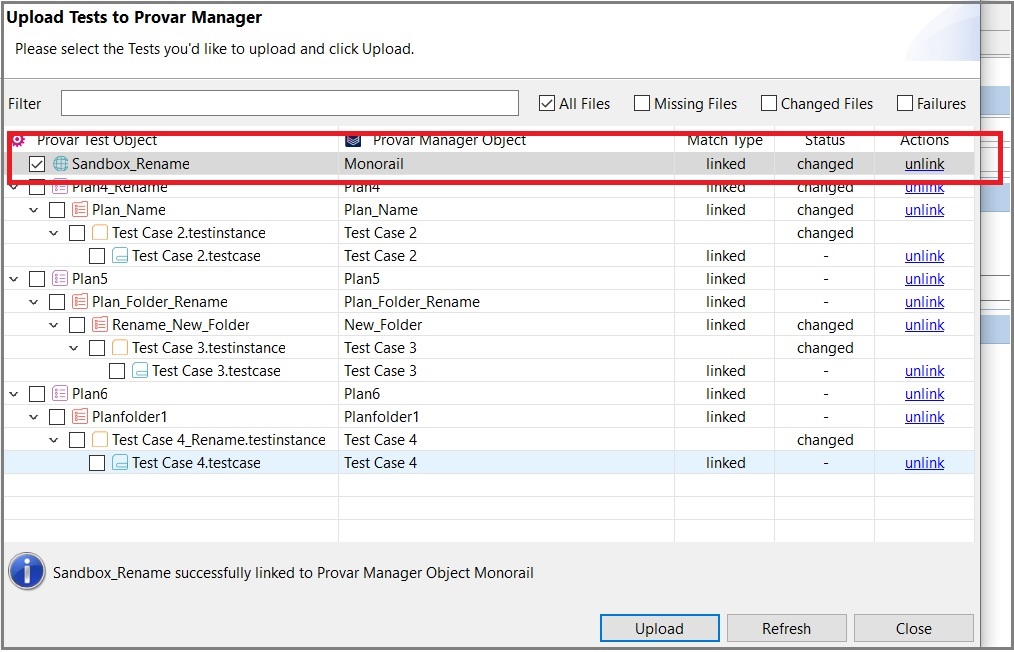Tick the Rename_New_Folder checkbox
This screenshot has width=1014, height=652.
coord(77,325)
